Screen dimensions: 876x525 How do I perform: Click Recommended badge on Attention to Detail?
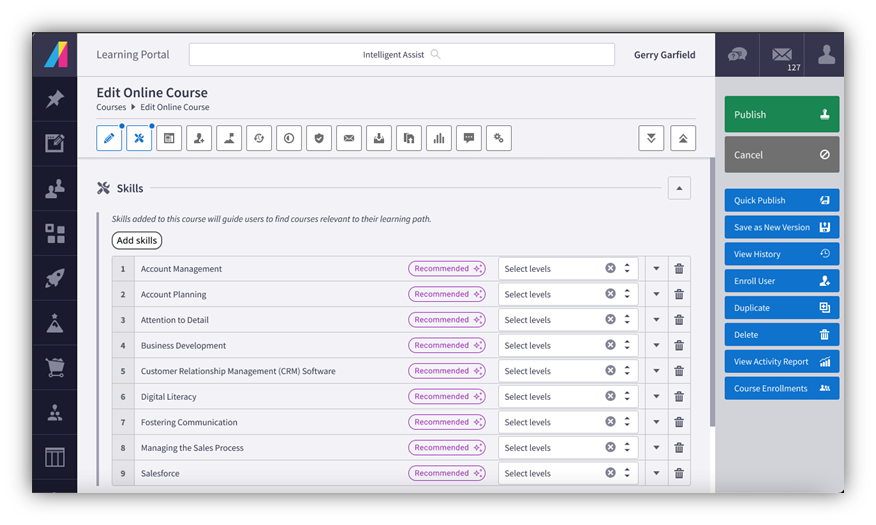click(447, 320)
